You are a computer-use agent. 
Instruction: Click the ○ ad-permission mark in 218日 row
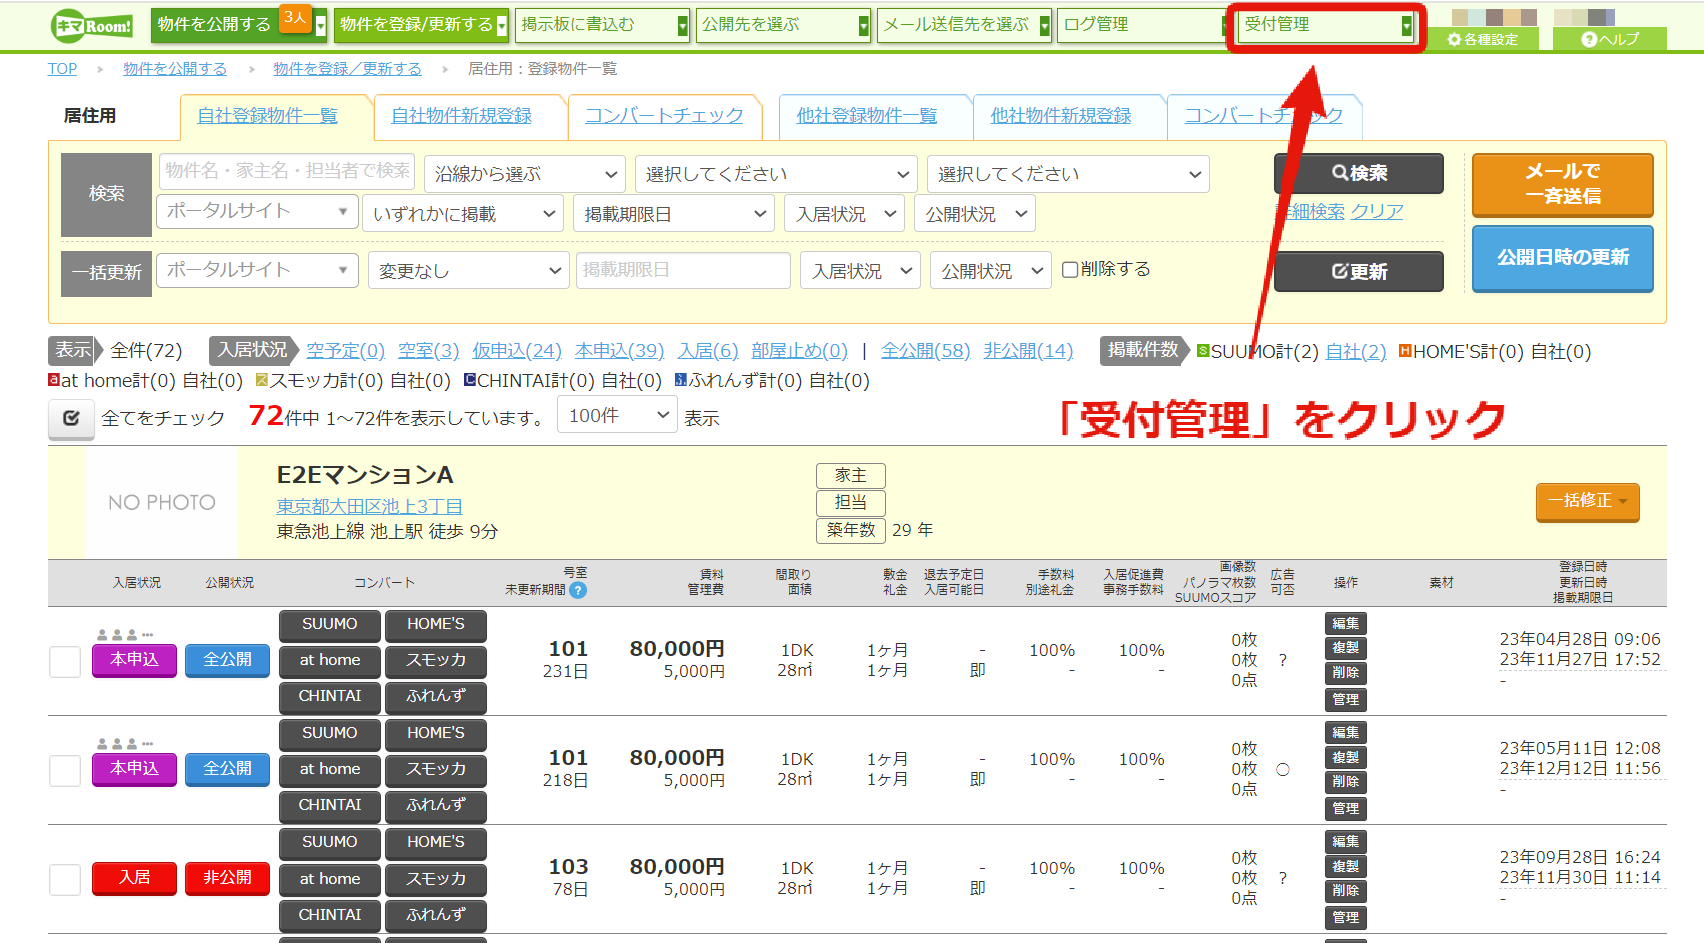pyautogui.click(x=1283, y=769)
